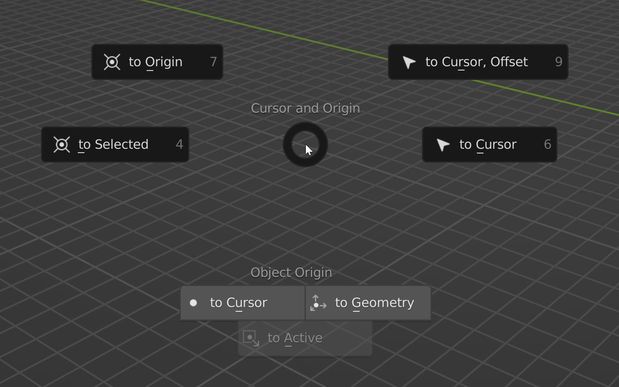Click selection icon beside 'to Active'
Screen dimensions: 619x387
[251, 338]
